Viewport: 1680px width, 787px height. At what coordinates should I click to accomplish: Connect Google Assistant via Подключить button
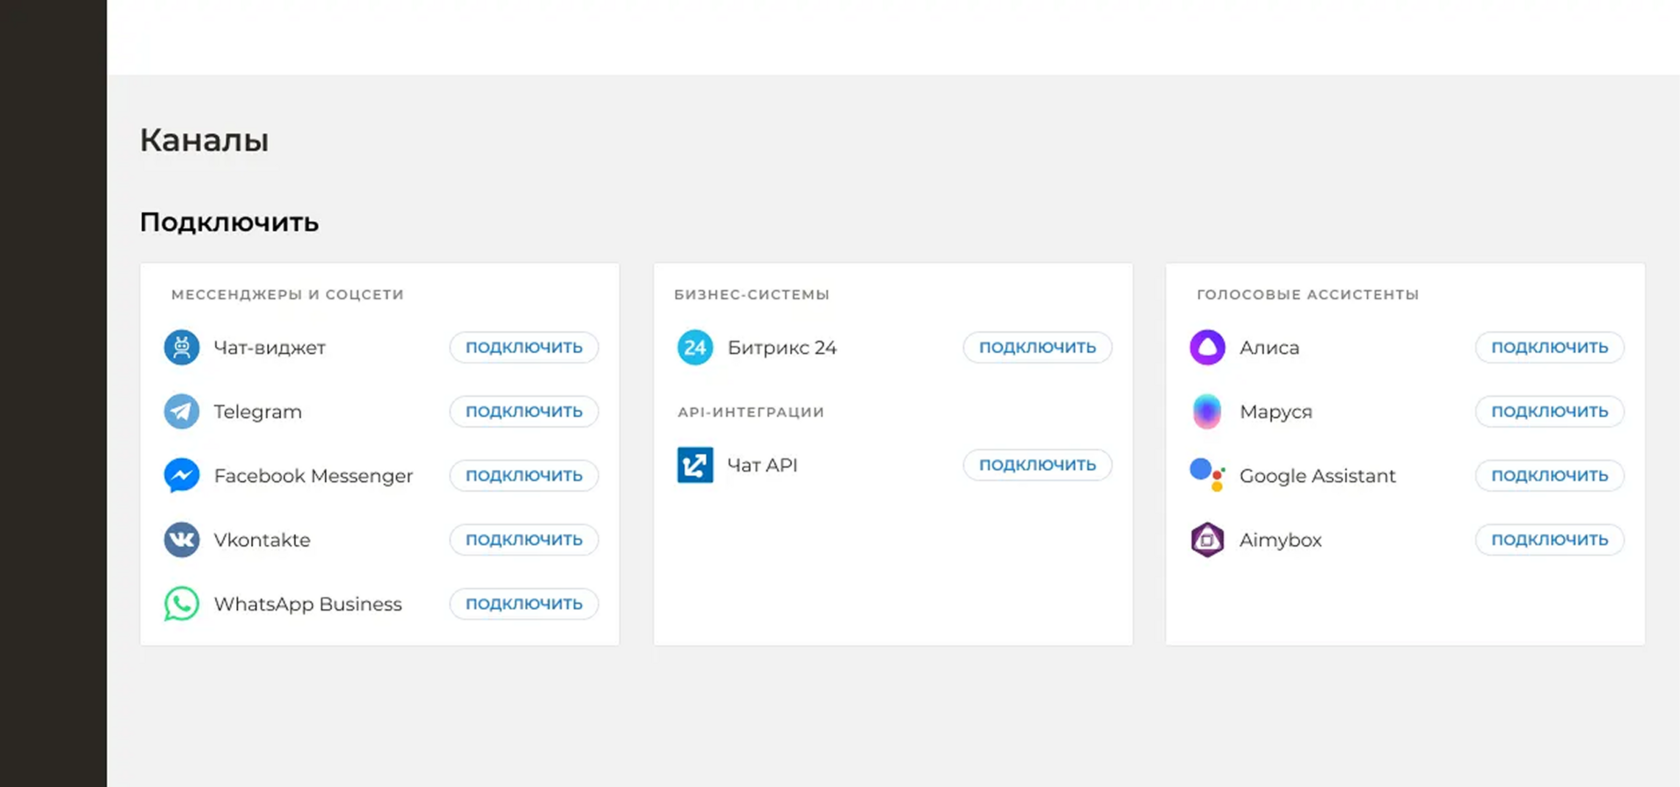[x=1550, y=475]
